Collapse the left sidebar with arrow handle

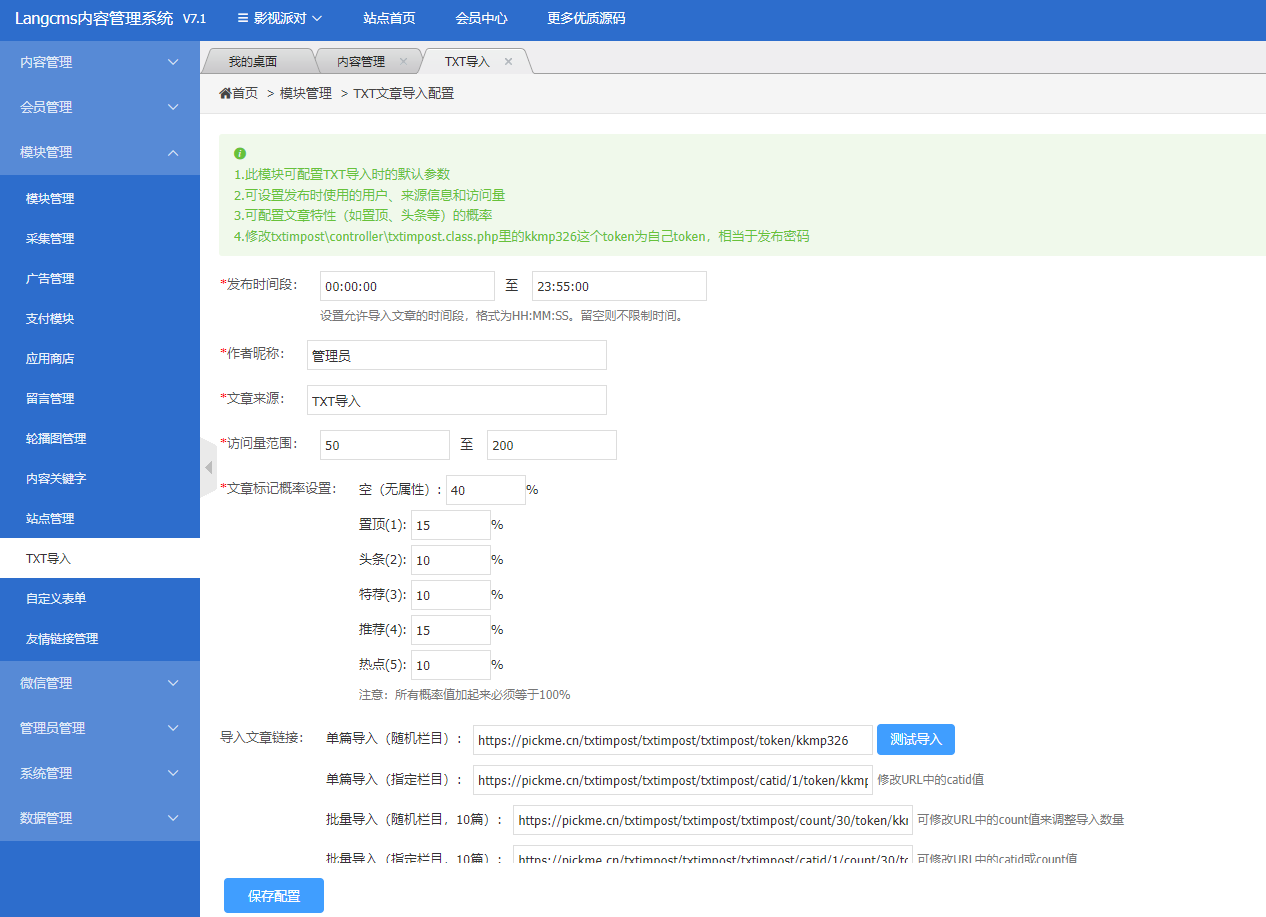click(x=208, y=467)
